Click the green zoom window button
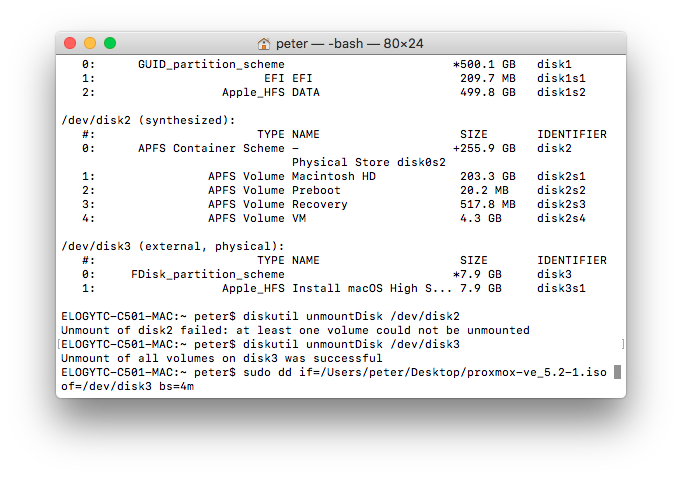 (110, 43)
